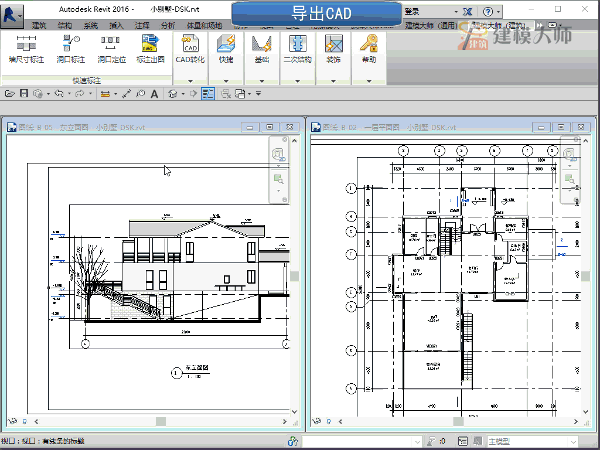
Task: Open the 分析 ribbon tab
Action: tap(168, 25)
